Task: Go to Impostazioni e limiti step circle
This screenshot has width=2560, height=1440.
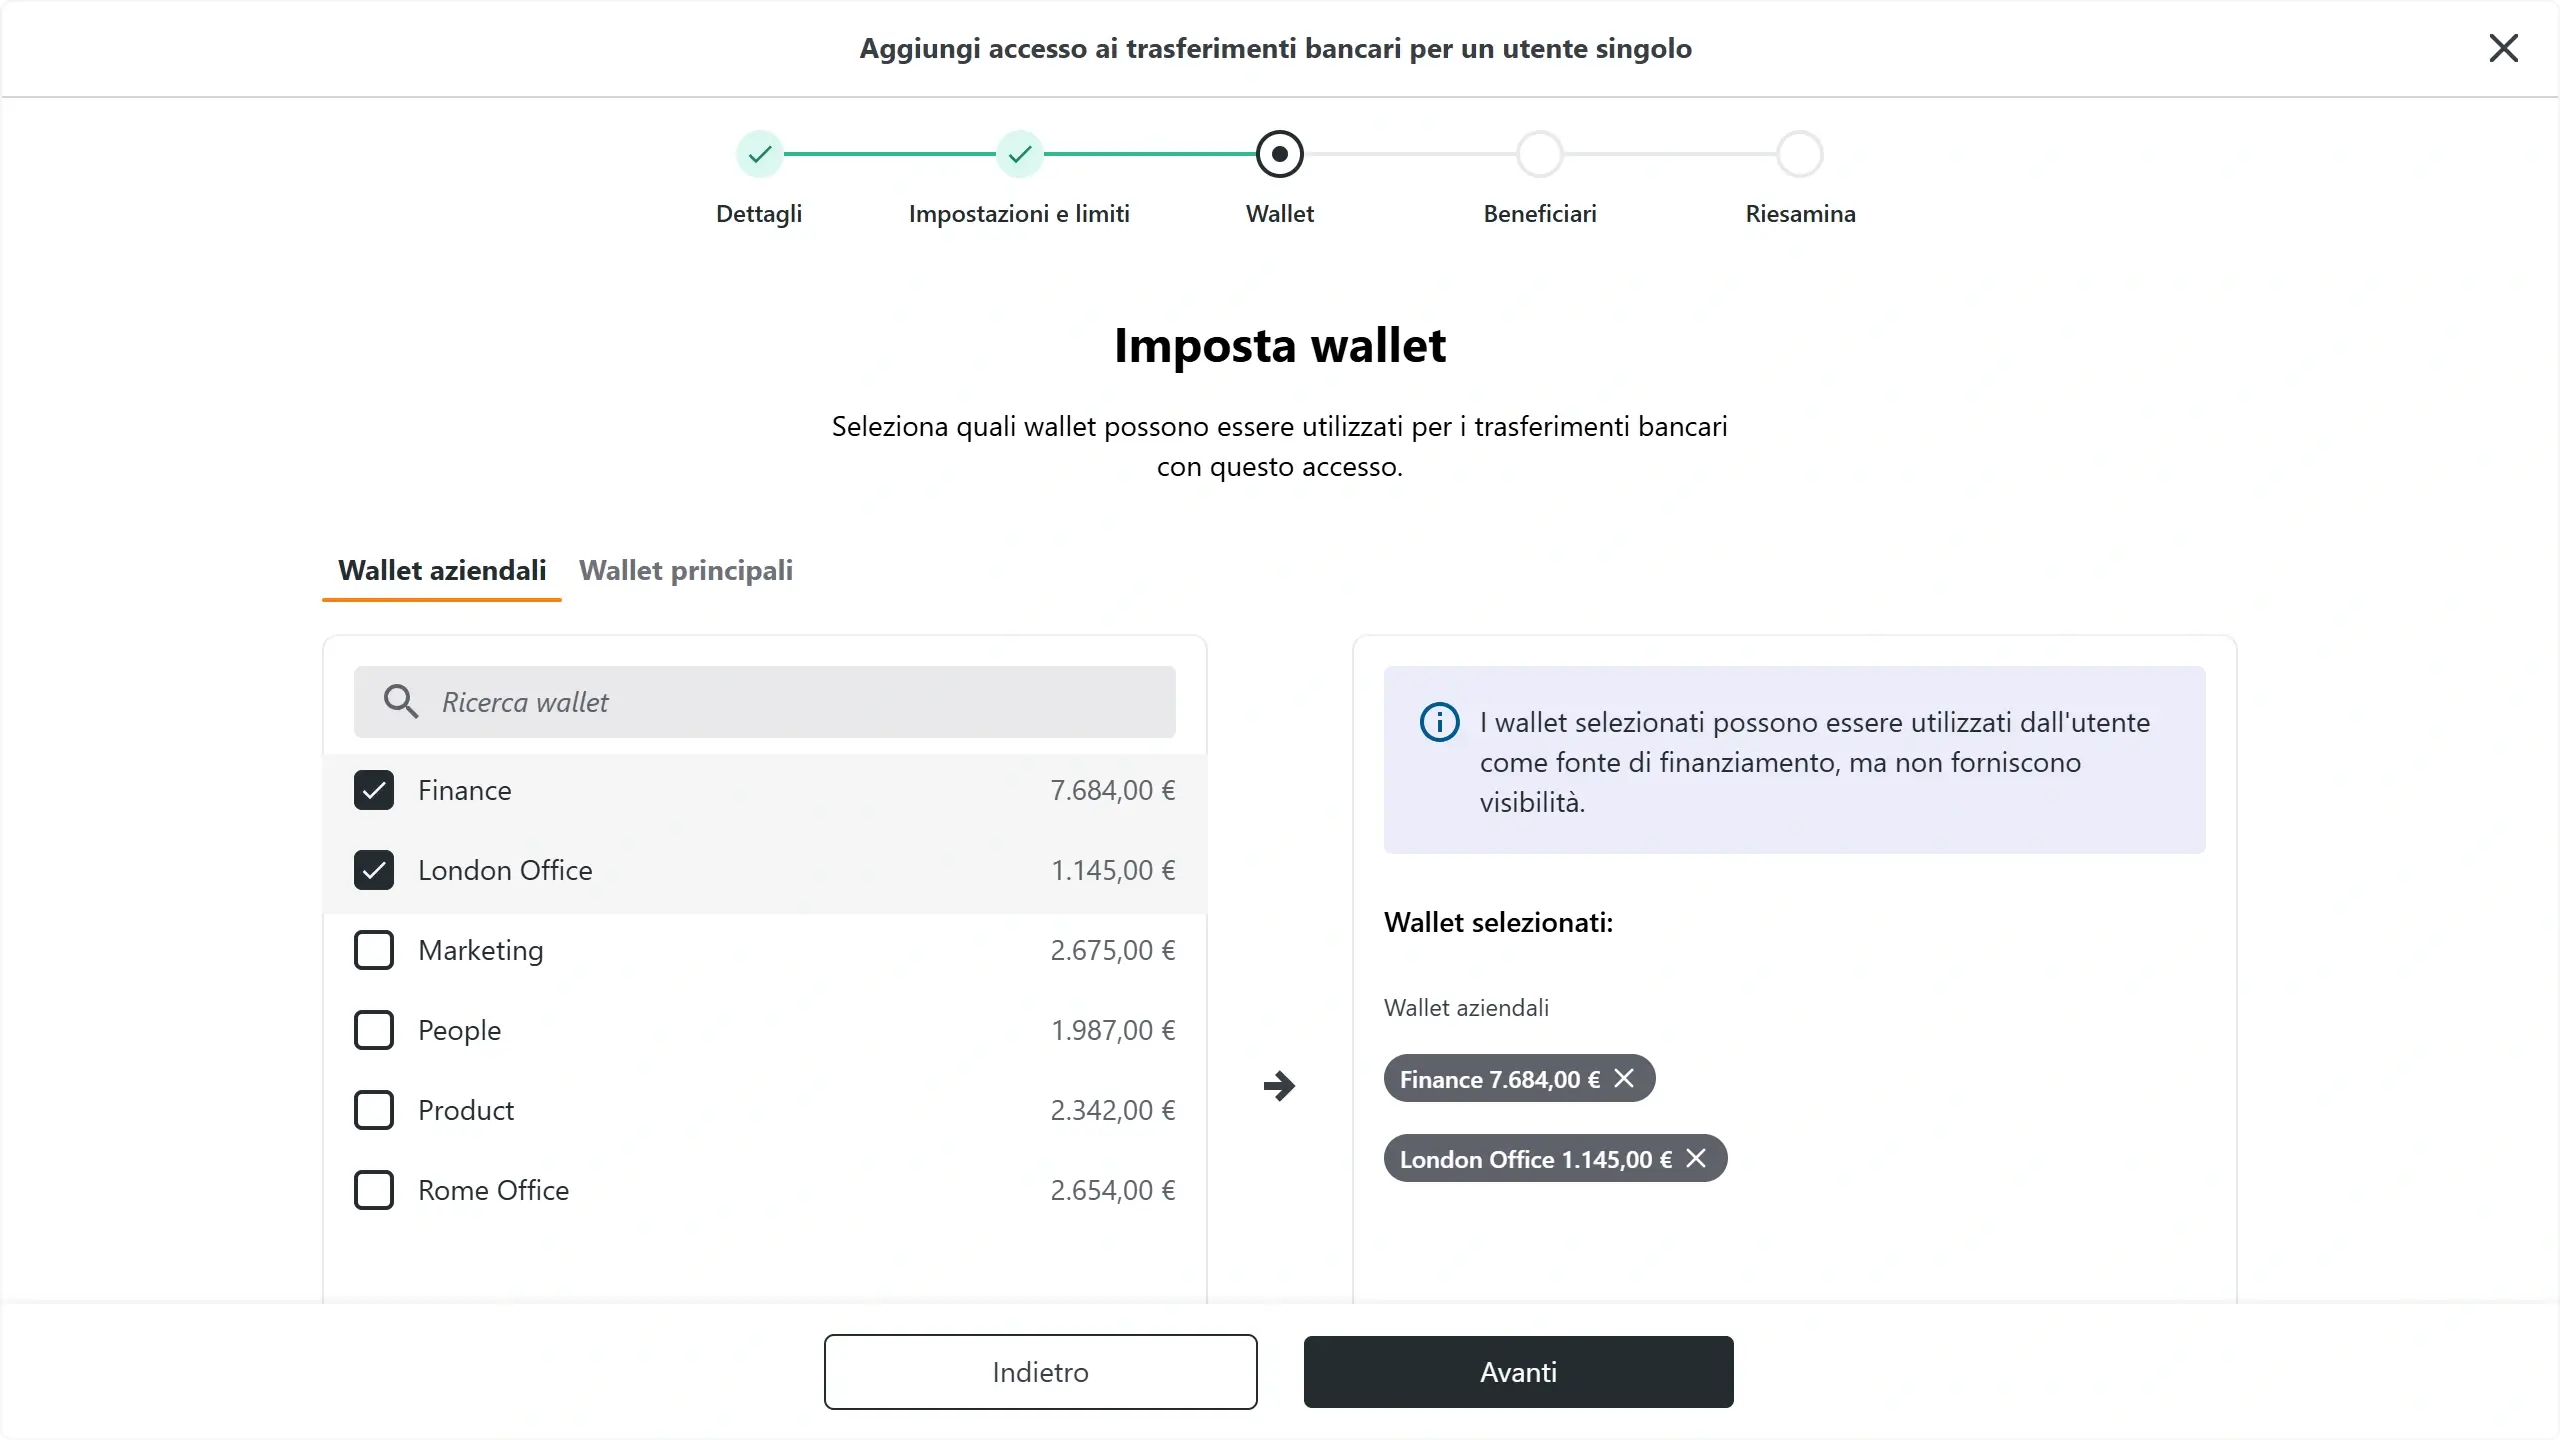Action: pyautogui.click(x=1020, y=154)
